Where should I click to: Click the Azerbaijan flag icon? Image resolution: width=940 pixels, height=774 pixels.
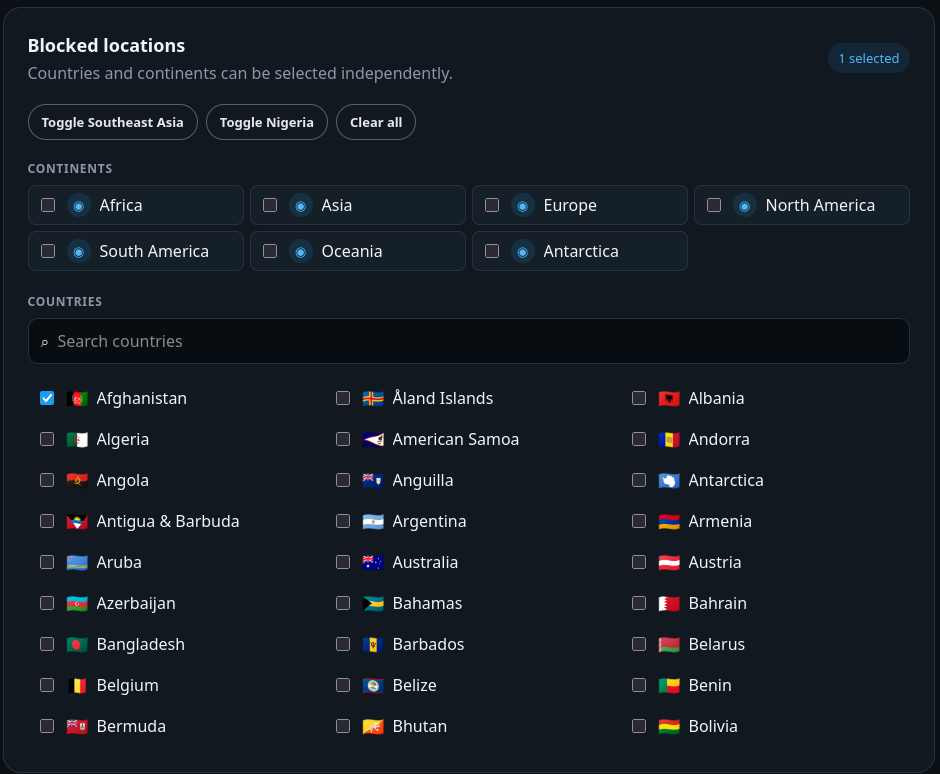click(77, 603)
